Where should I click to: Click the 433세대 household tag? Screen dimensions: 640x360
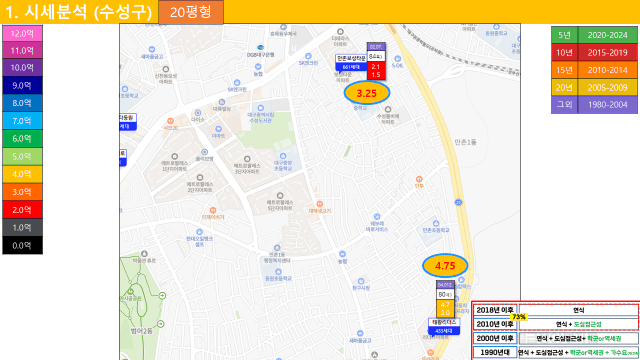[x=444, y=331]
